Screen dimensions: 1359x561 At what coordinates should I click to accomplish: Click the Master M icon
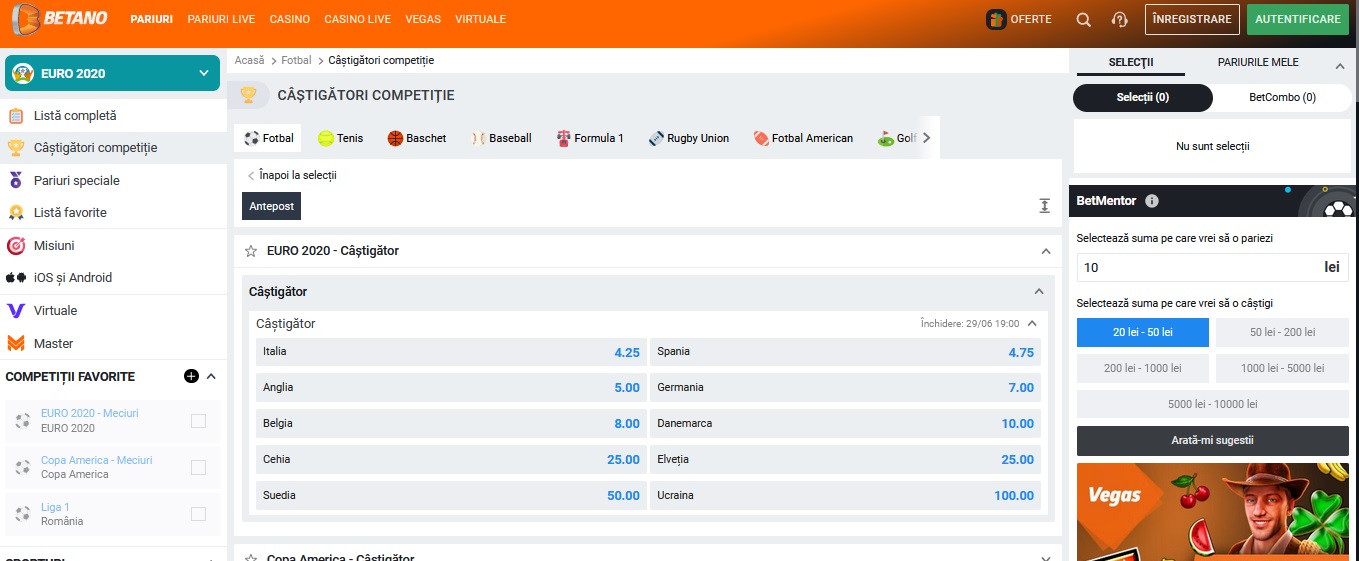click(16, 343)
